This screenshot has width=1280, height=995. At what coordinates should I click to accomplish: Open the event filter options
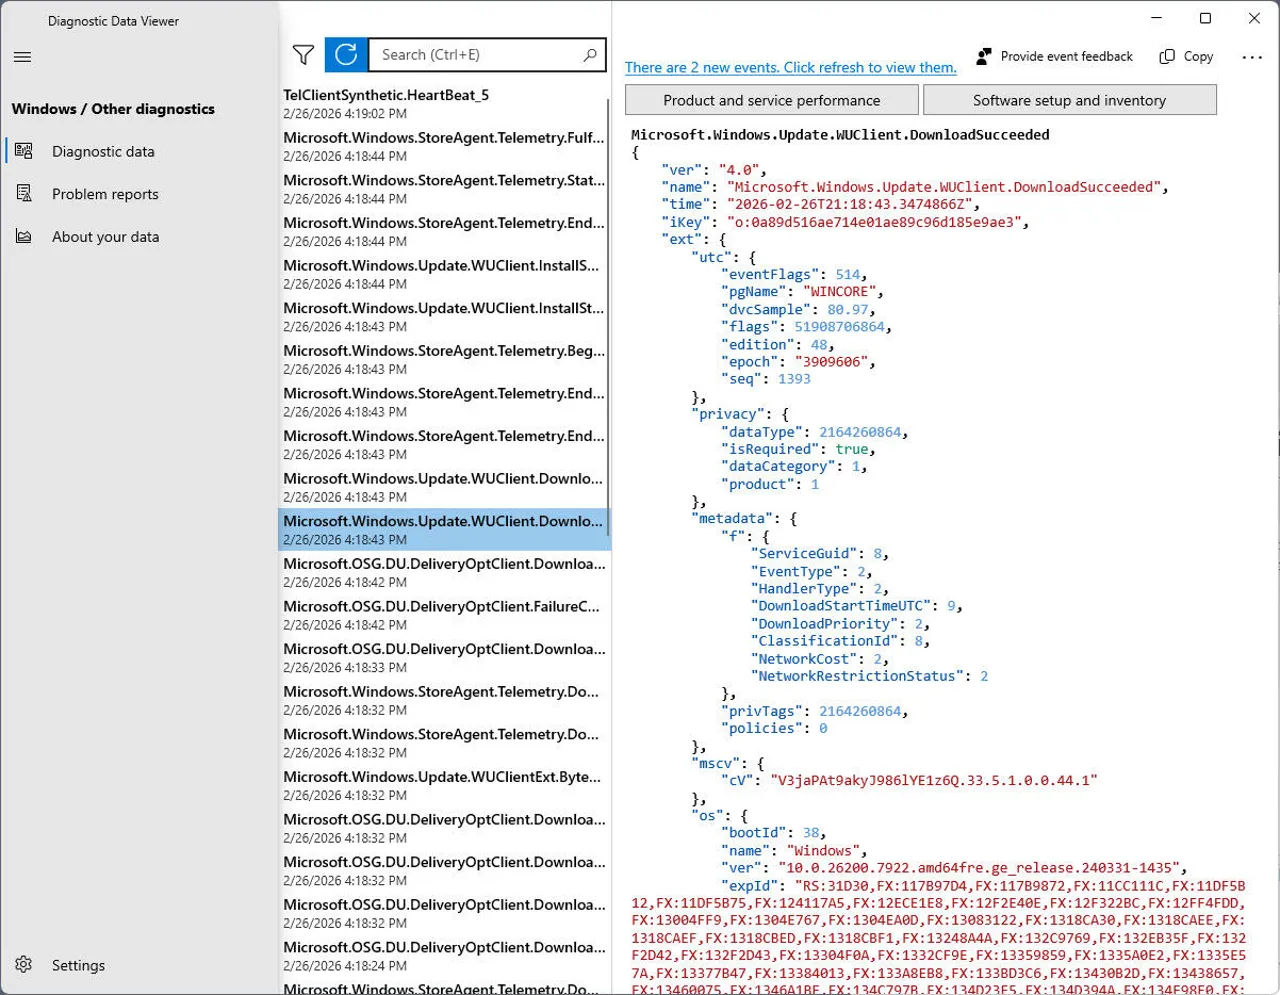(303, 55)
